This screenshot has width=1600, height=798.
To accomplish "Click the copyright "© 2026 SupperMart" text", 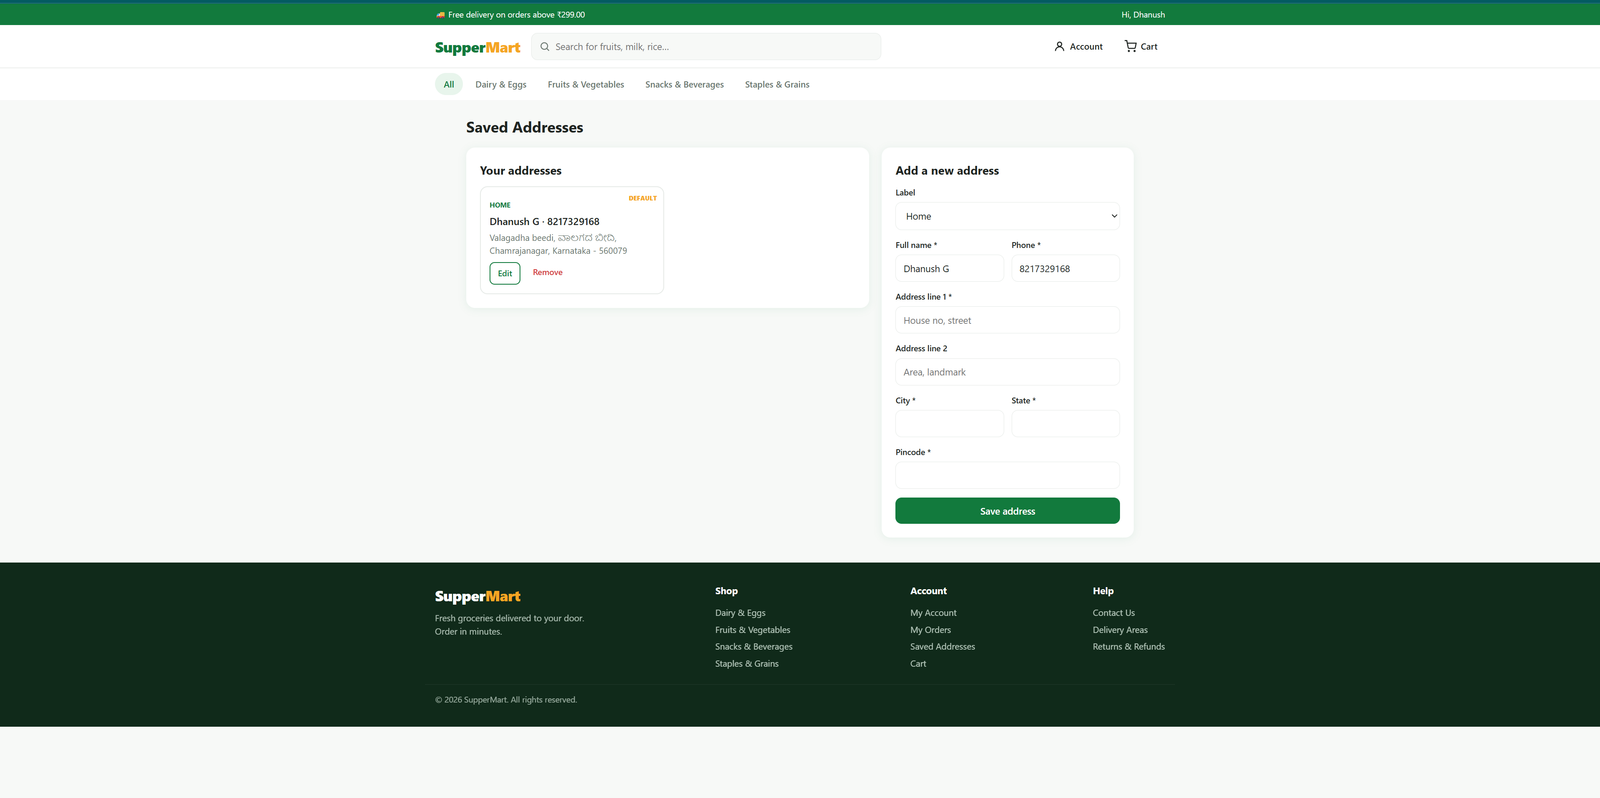I will tap(506, 700).
